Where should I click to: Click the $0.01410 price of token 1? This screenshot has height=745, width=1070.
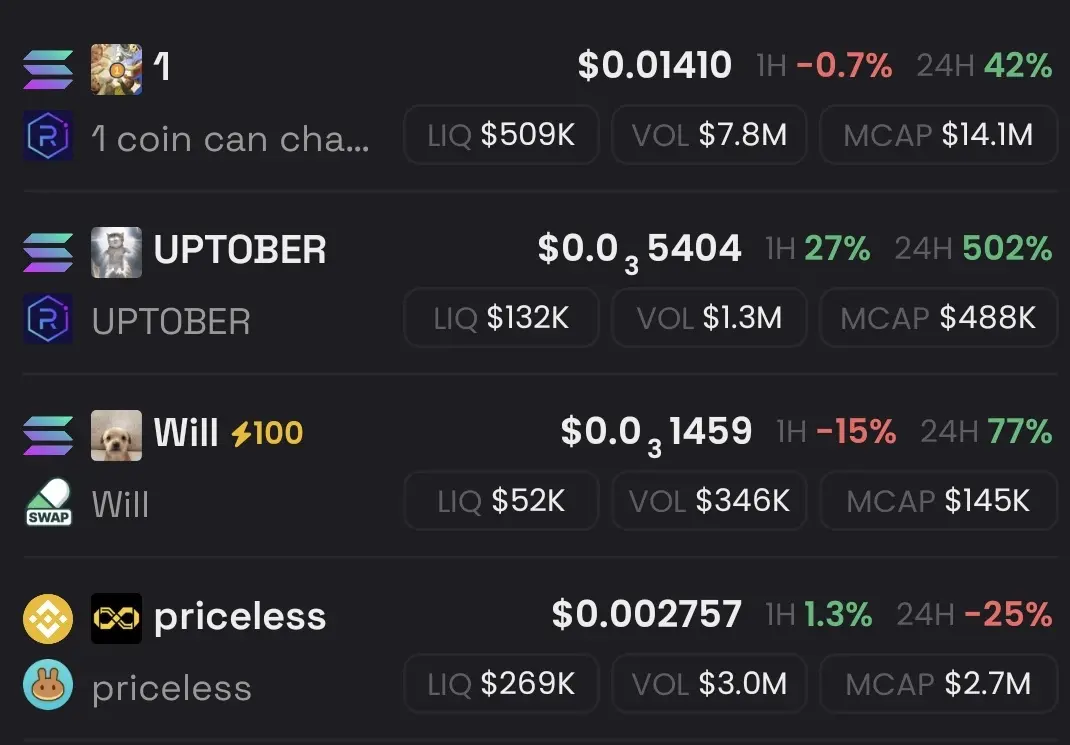click(x=654, y=65)
